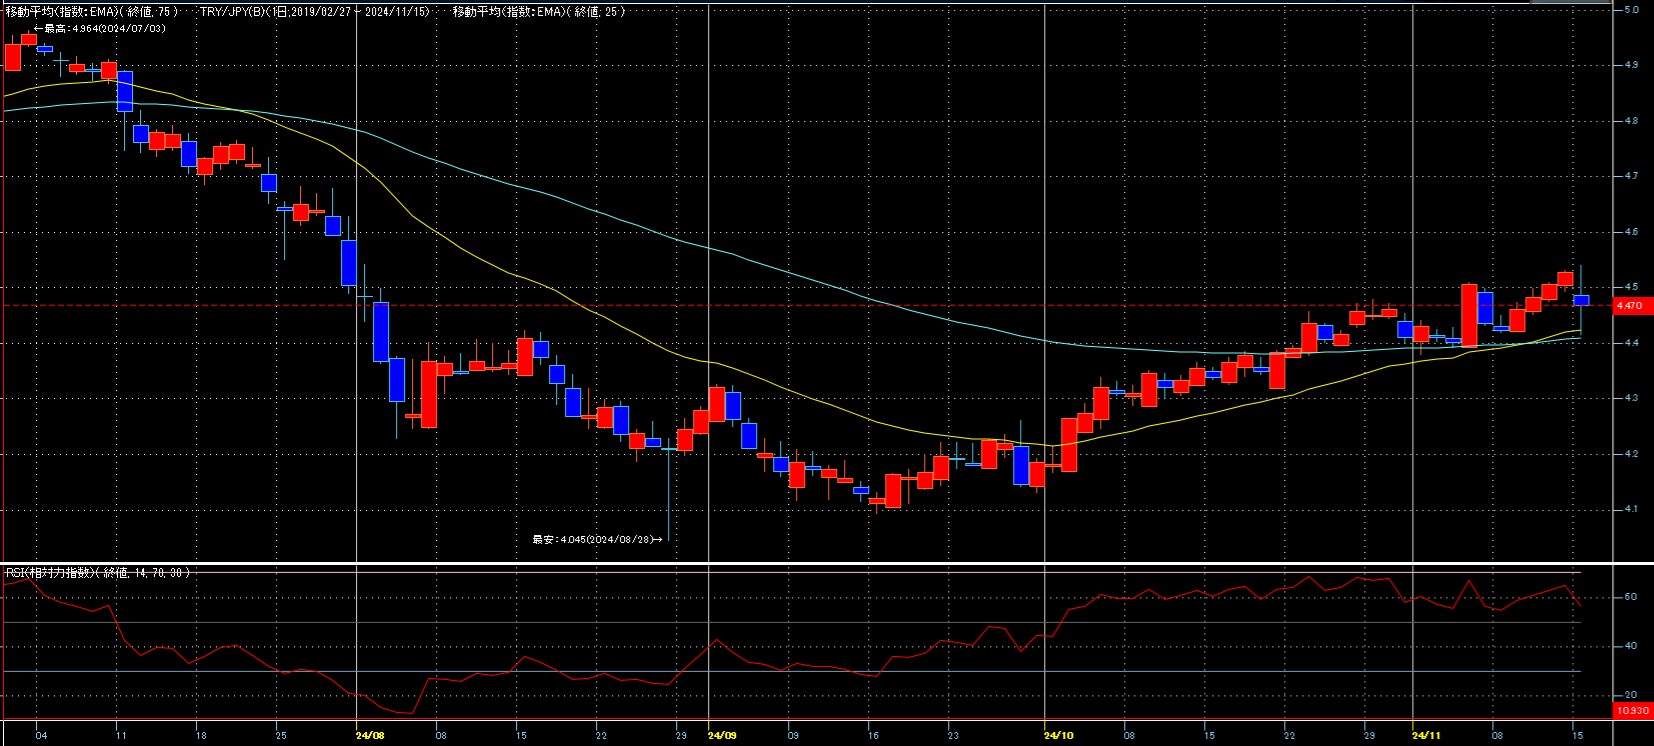
Task: Select the TRY/JPY(B) daily chart title
Action: coord(315,12)
